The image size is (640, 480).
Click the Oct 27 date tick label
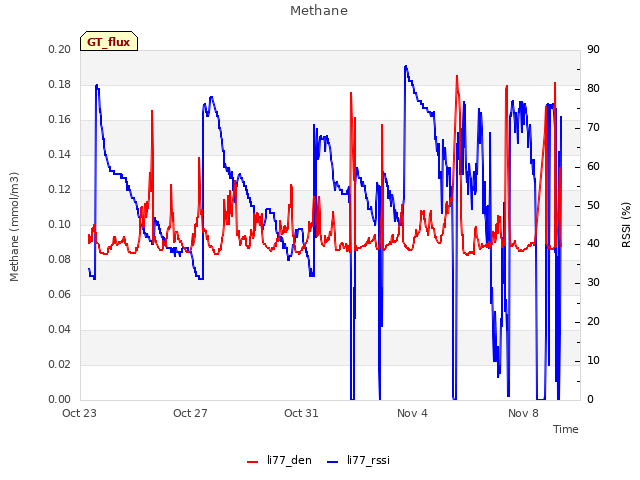190,413
